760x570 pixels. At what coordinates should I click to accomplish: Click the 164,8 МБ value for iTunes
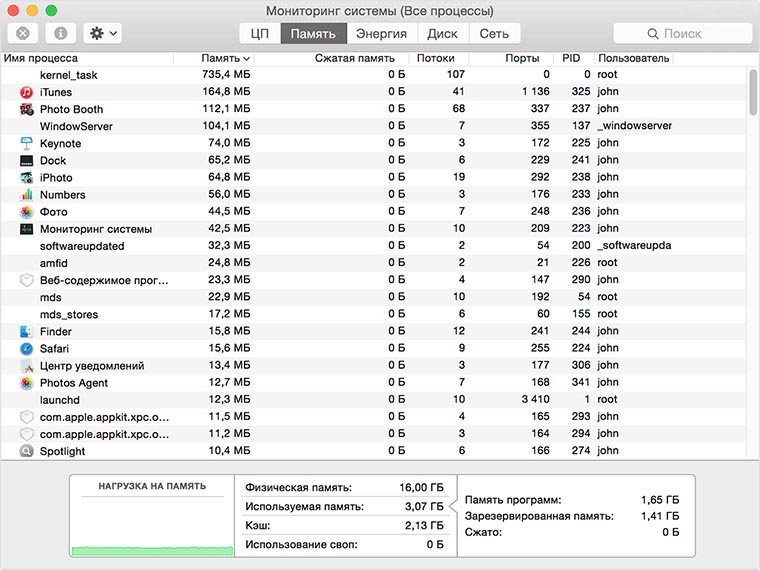point(226,92)
